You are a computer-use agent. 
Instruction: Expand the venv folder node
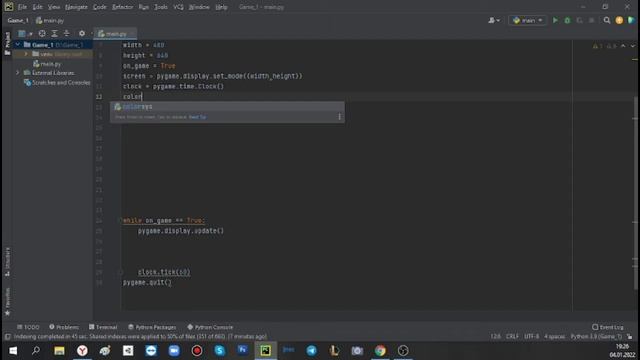[26, 54]
